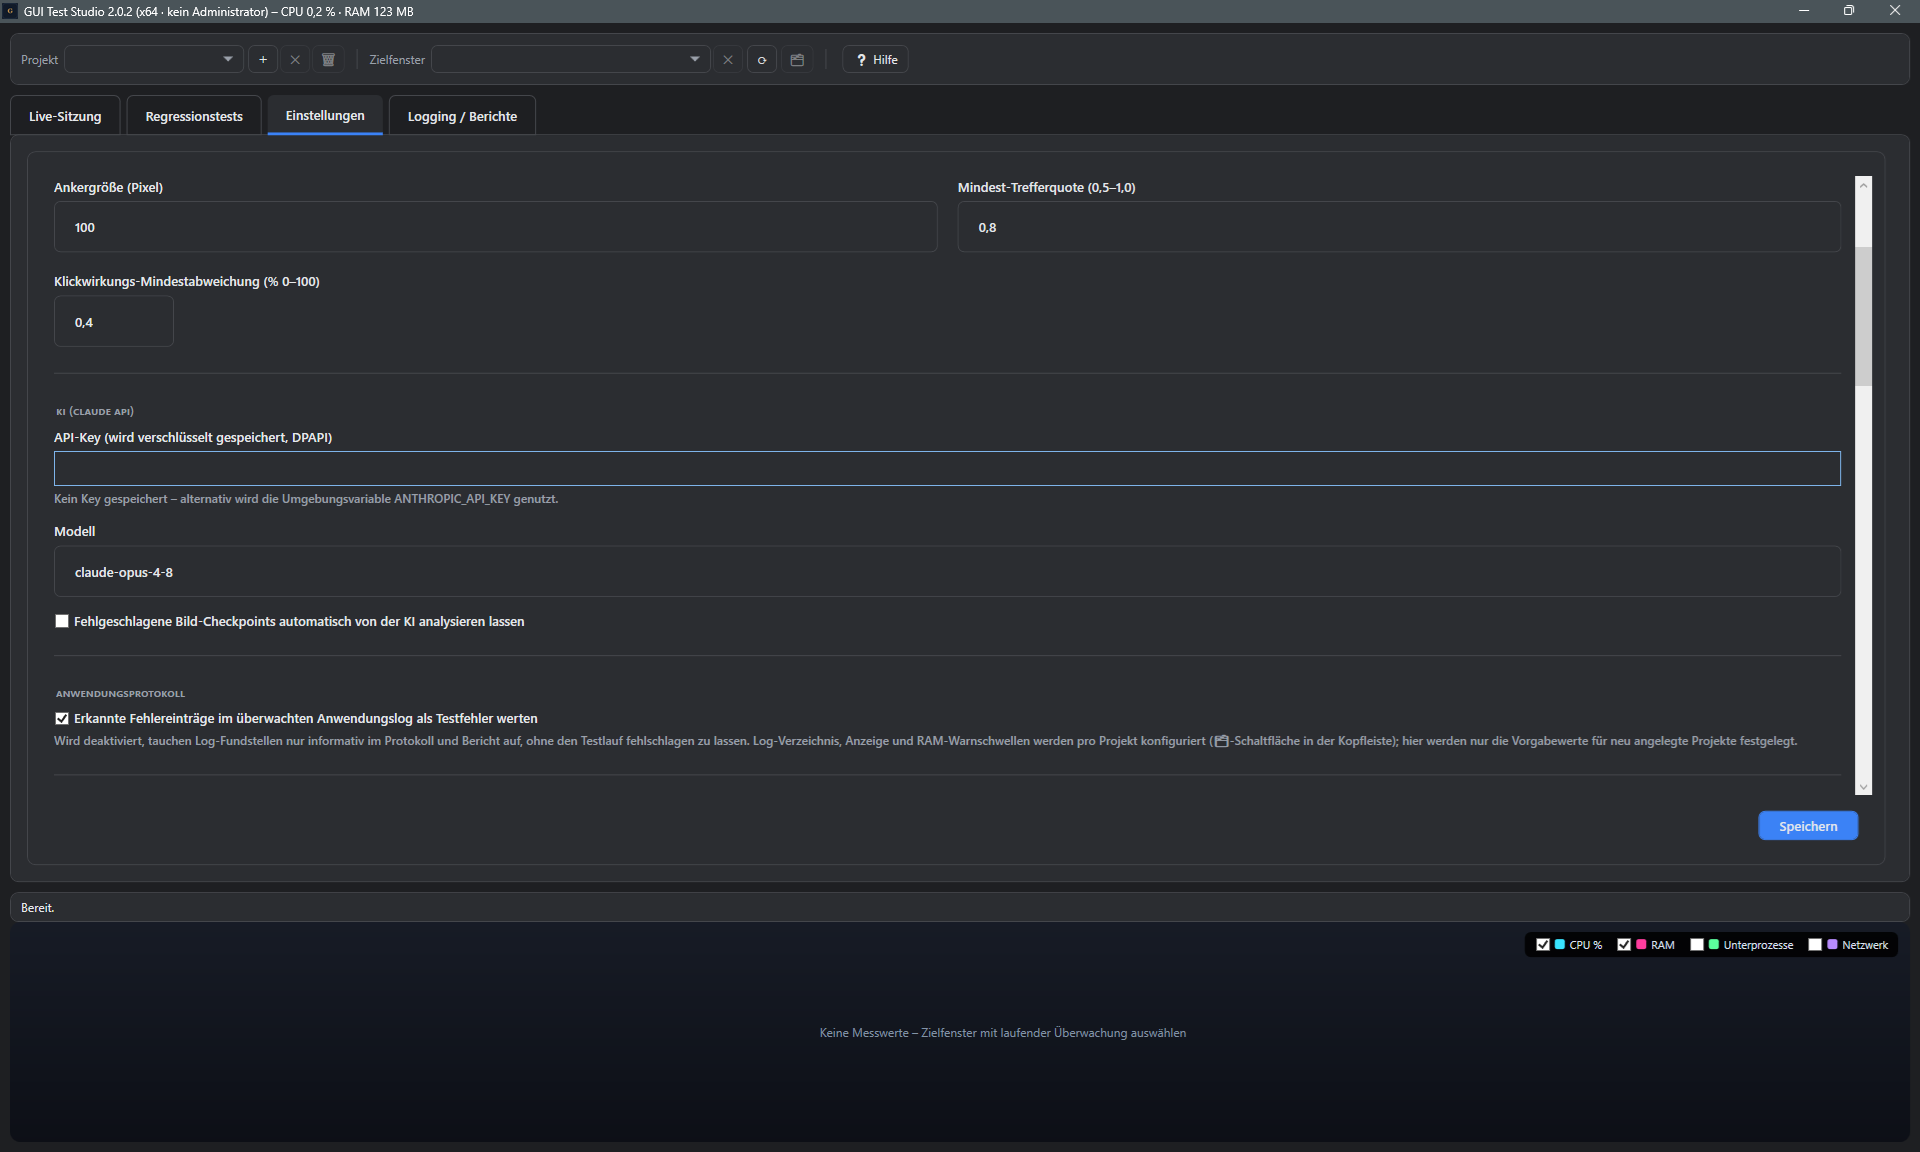The height and width of the screenshot is (1152, 1920).
Task: Focus the API-Key input field
Action: (x=947, y=468)
